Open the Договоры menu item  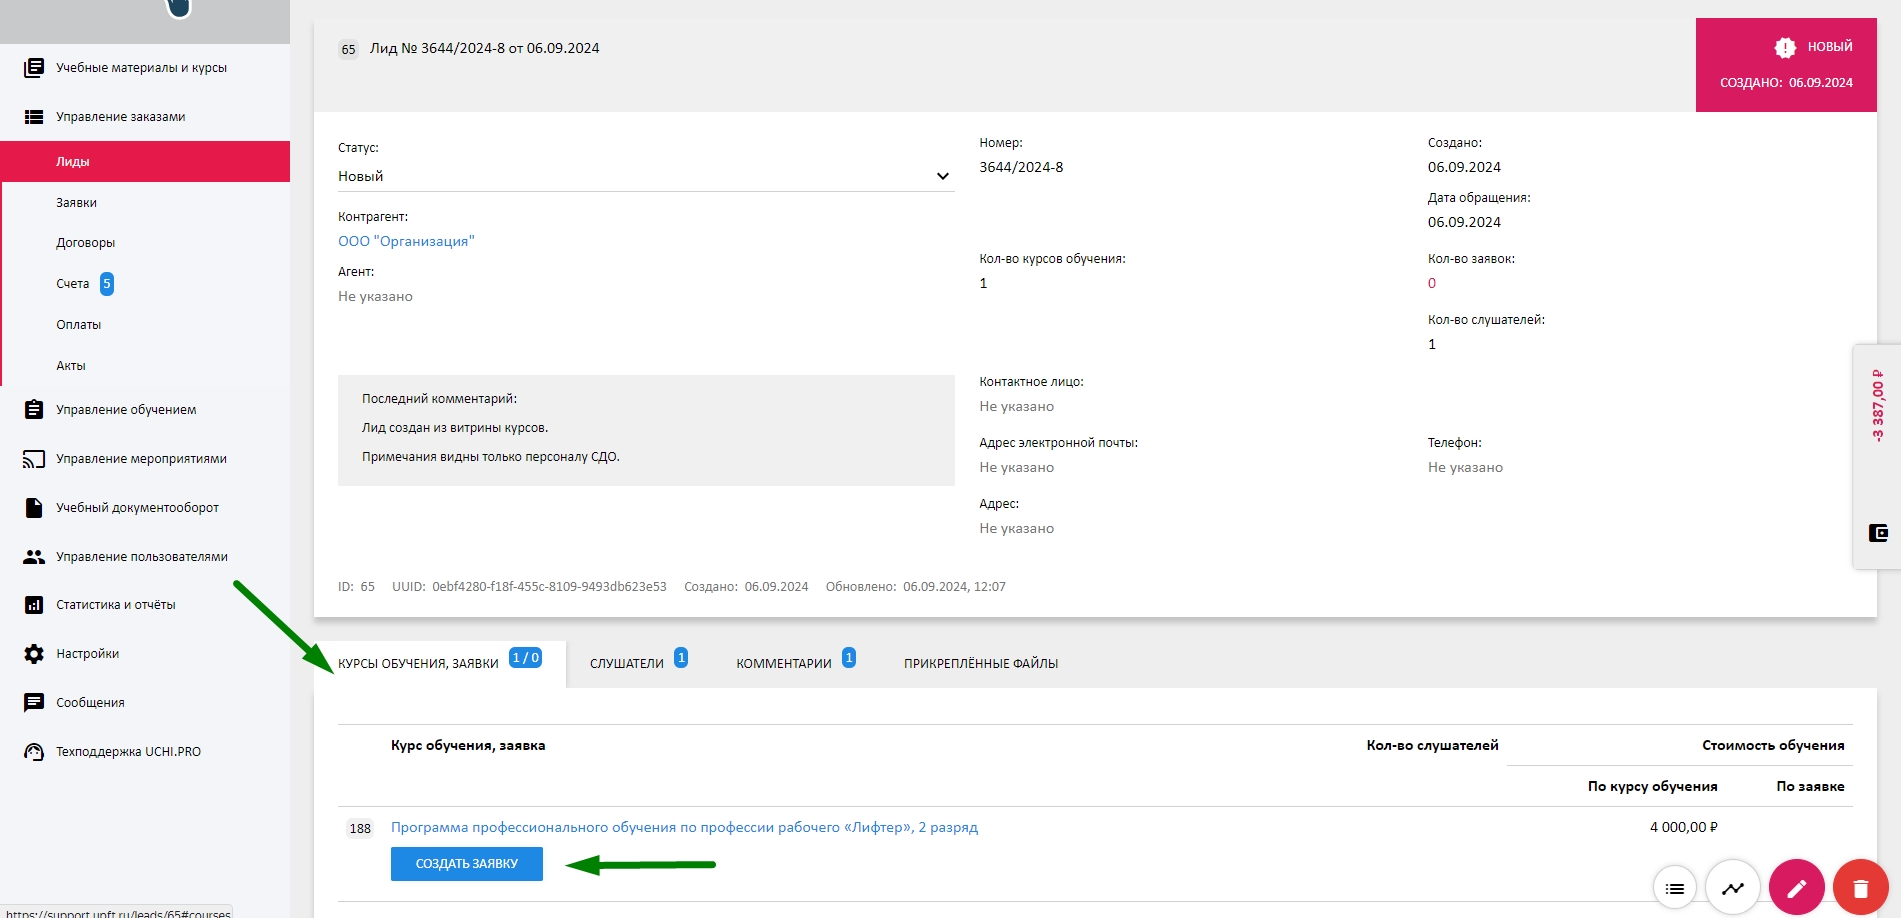[x=146, y=243]
